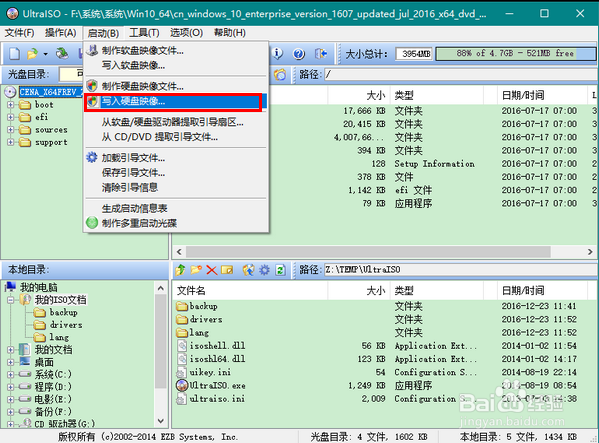Click the Rename folder icon in the local toolbar

point(227,270)
